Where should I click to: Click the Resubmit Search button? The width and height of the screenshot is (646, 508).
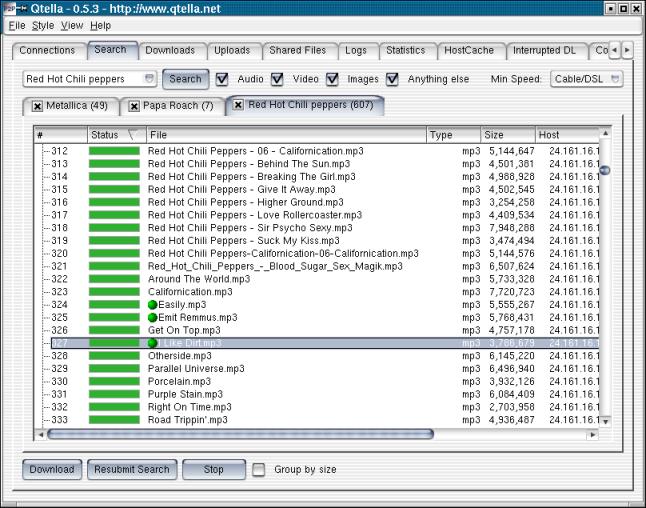click(132, 469)
